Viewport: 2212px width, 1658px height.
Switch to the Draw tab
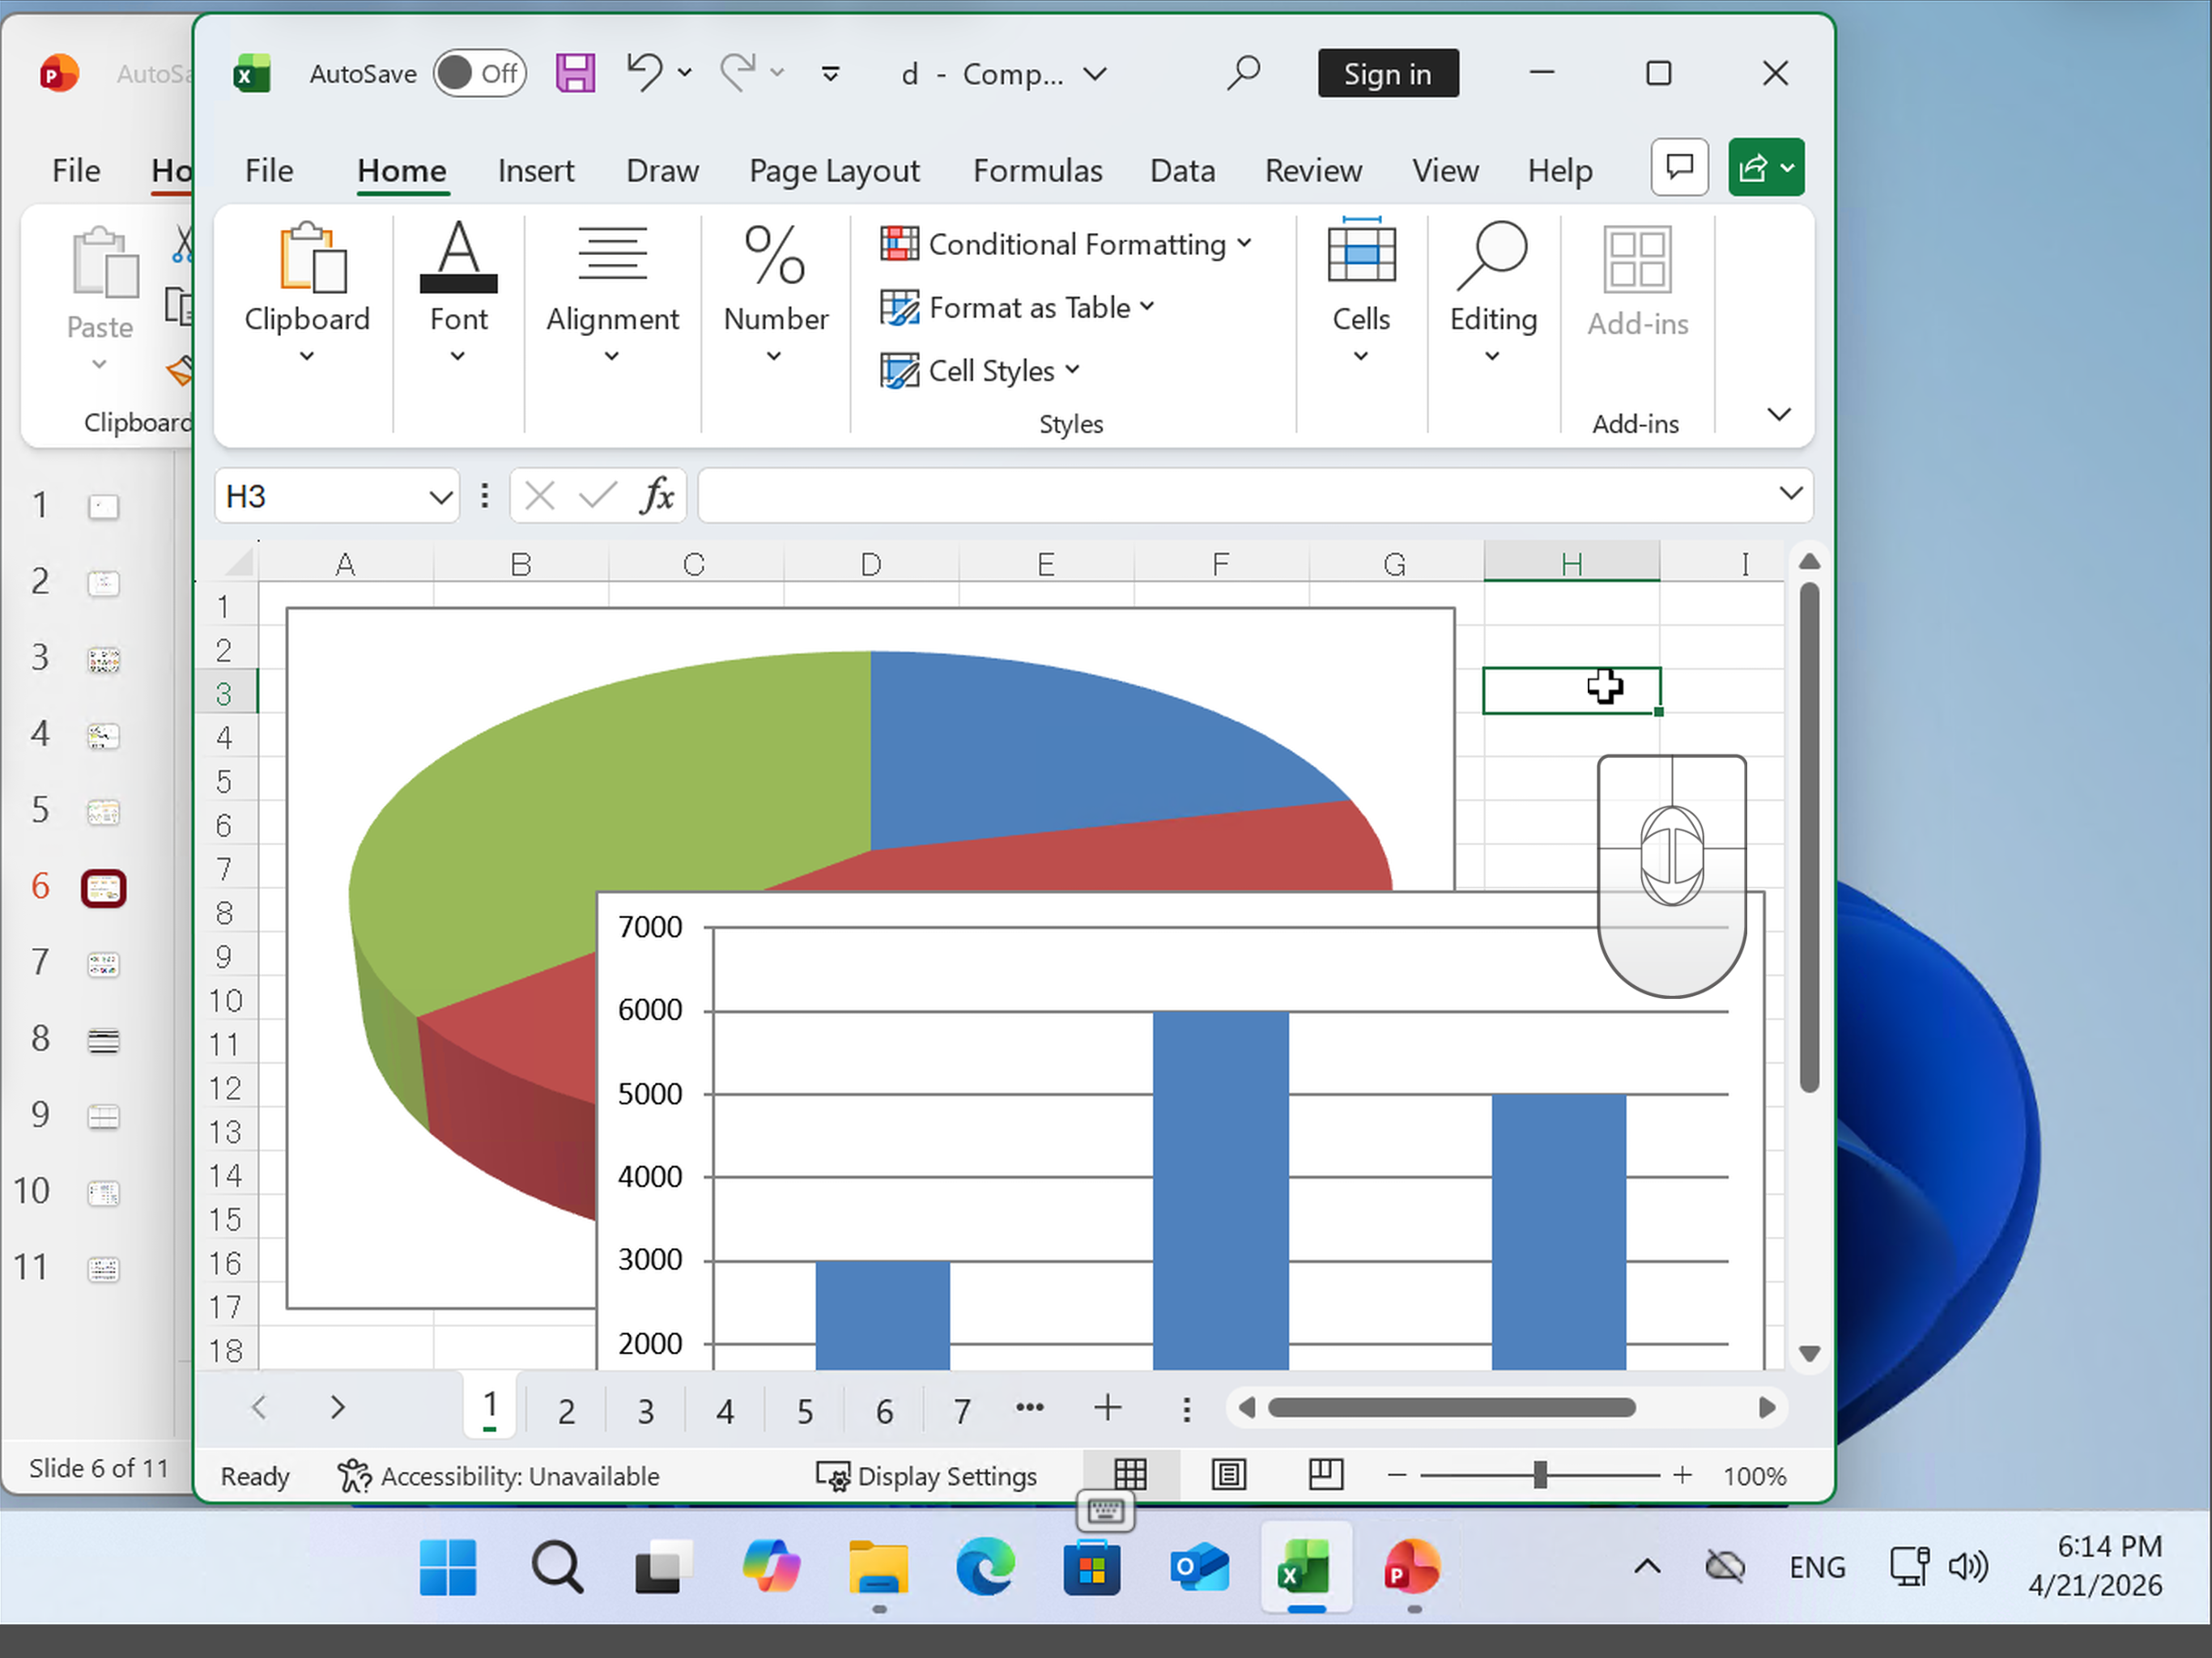pyautogui.click(x=662, y=171)
